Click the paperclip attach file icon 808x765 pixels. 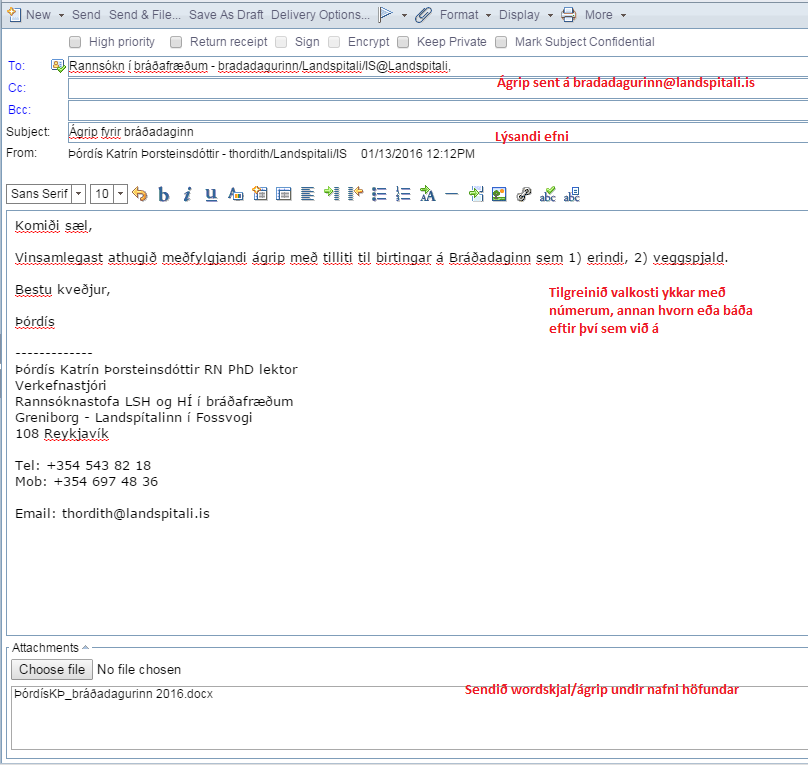tap(424, 15)
